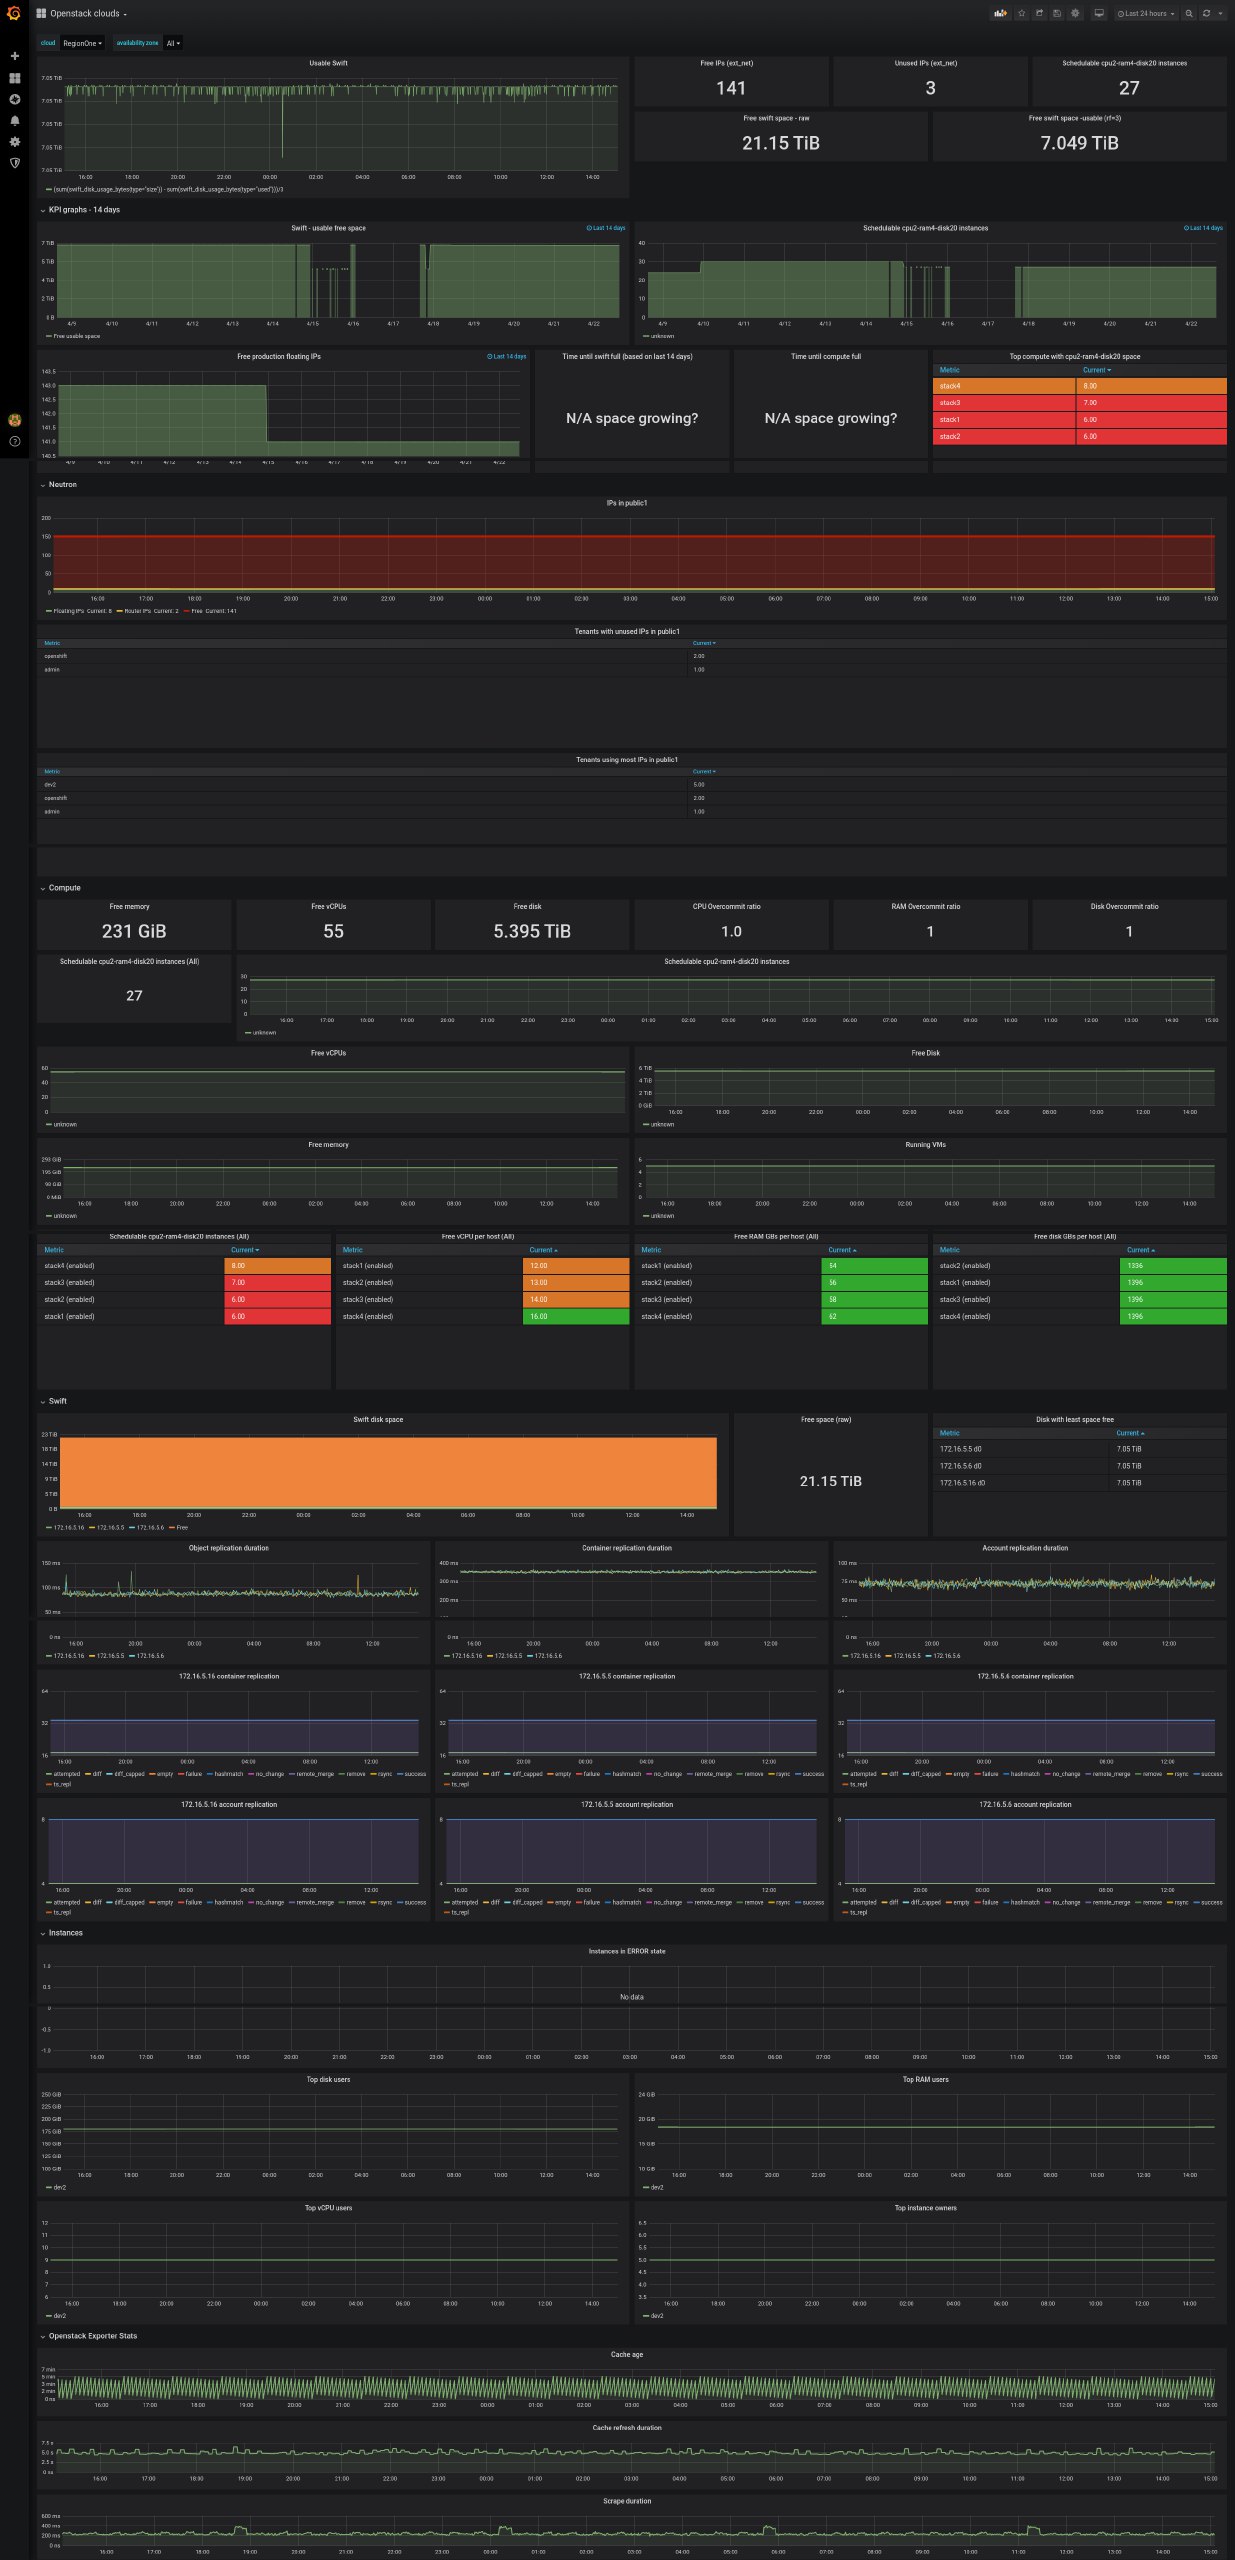Viewport: 1235px width, 2560px height.
Task: Click the Add panel toolbar icon
Action: coord(1000,14)
